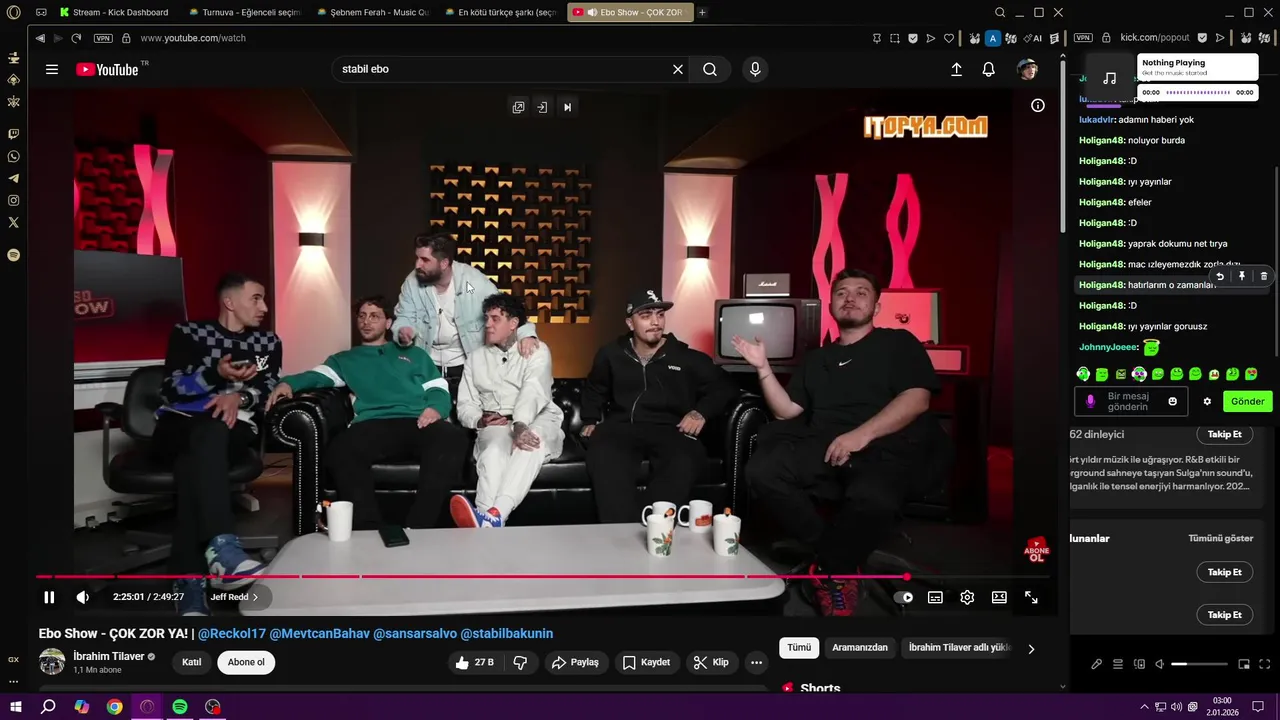Screen dimensions: 1280x720
Task: Bookmark page with heart icon
Action: (x=949, y=38)
